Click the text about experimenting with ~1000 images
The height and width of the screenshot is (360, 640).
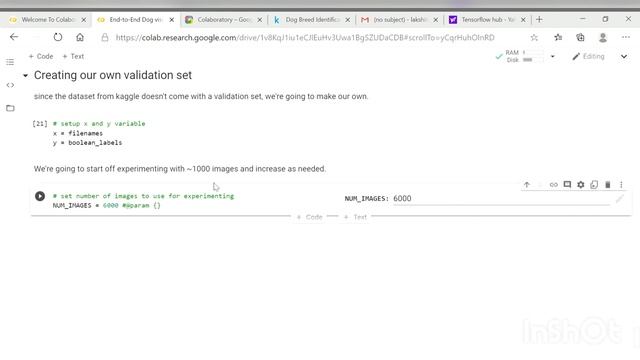(180, 169)
